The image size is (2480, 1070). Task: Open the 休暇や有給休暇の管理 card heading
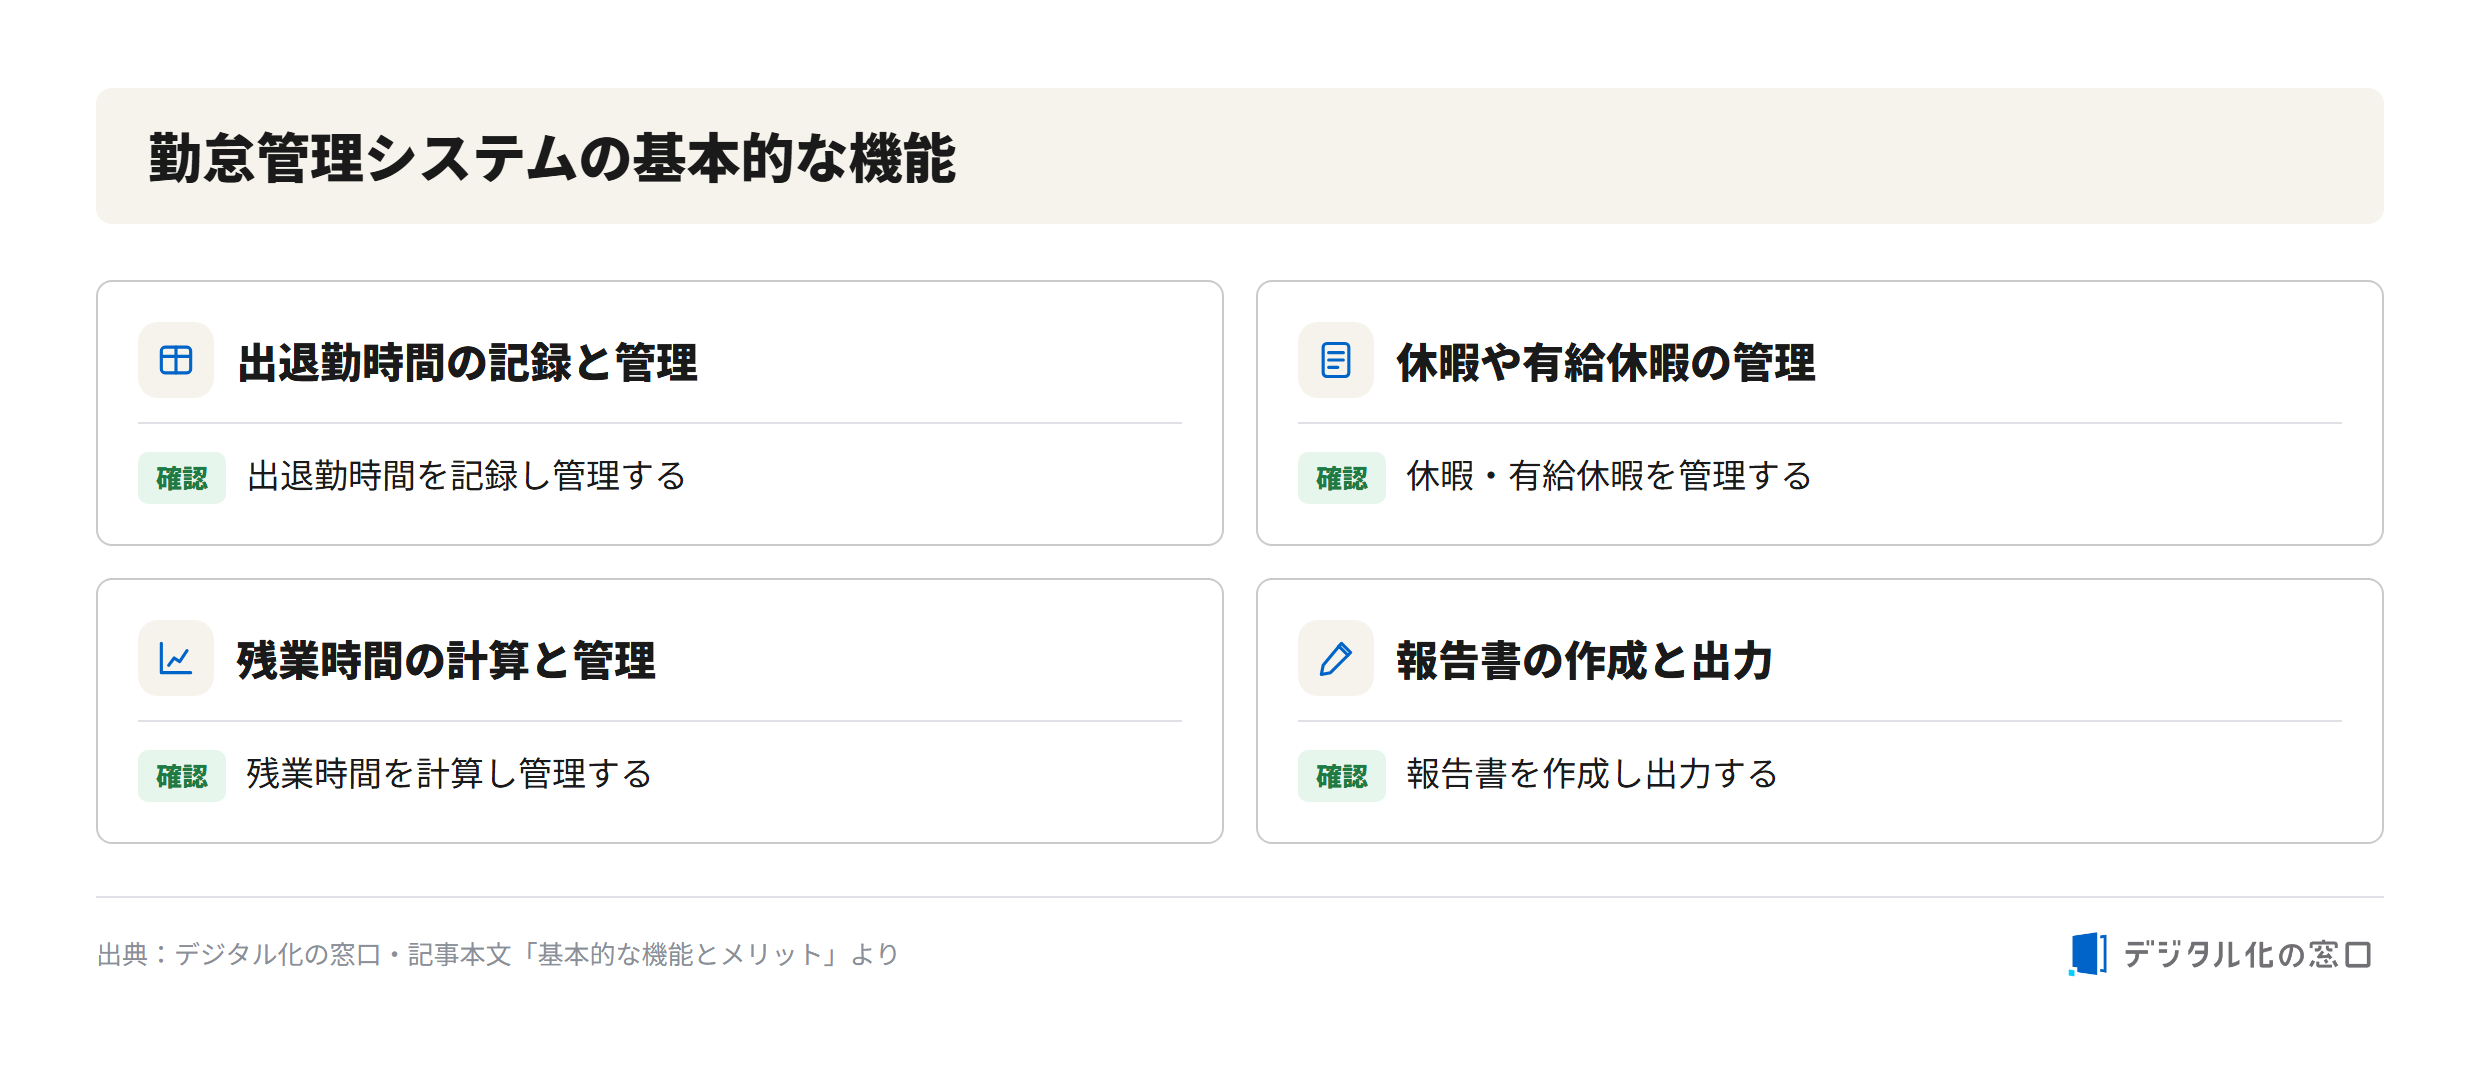1606,362
